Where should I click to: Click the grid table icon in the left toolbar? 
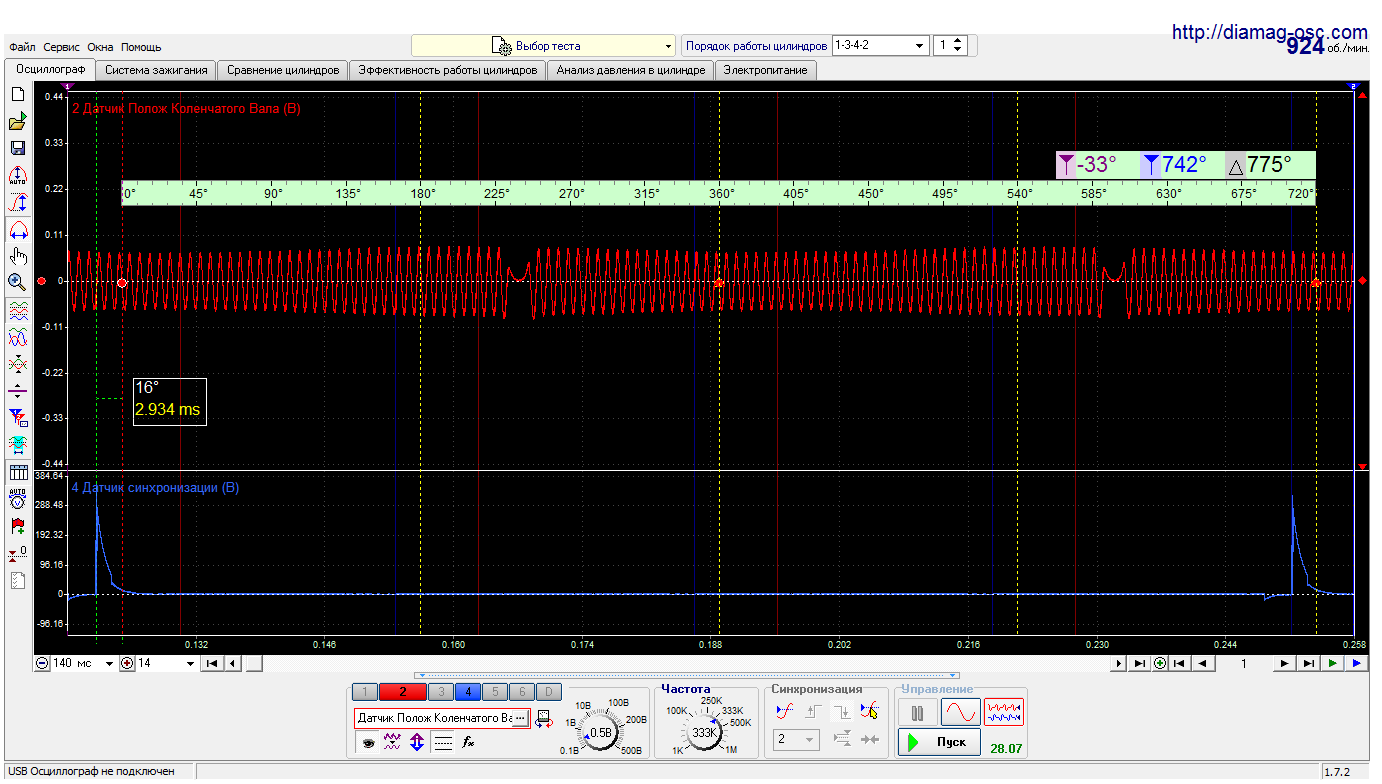tap(17, 473)
